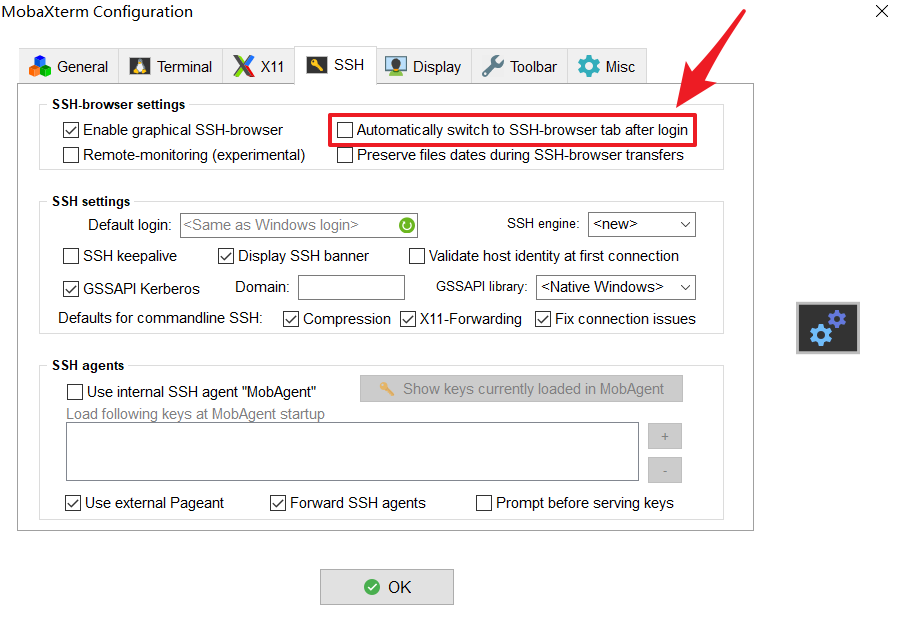Expand the GSSAPI library dropdown

(616, 287)
